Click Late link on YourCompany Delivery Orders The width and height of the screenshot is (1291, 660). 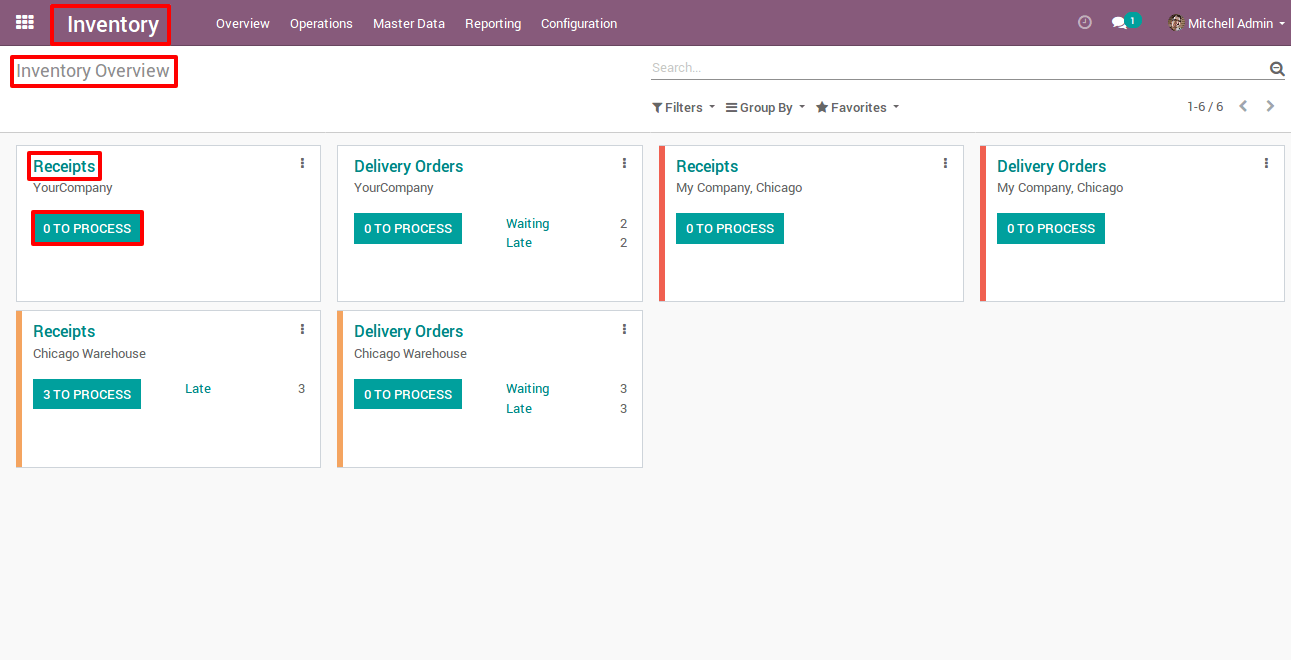519,243
